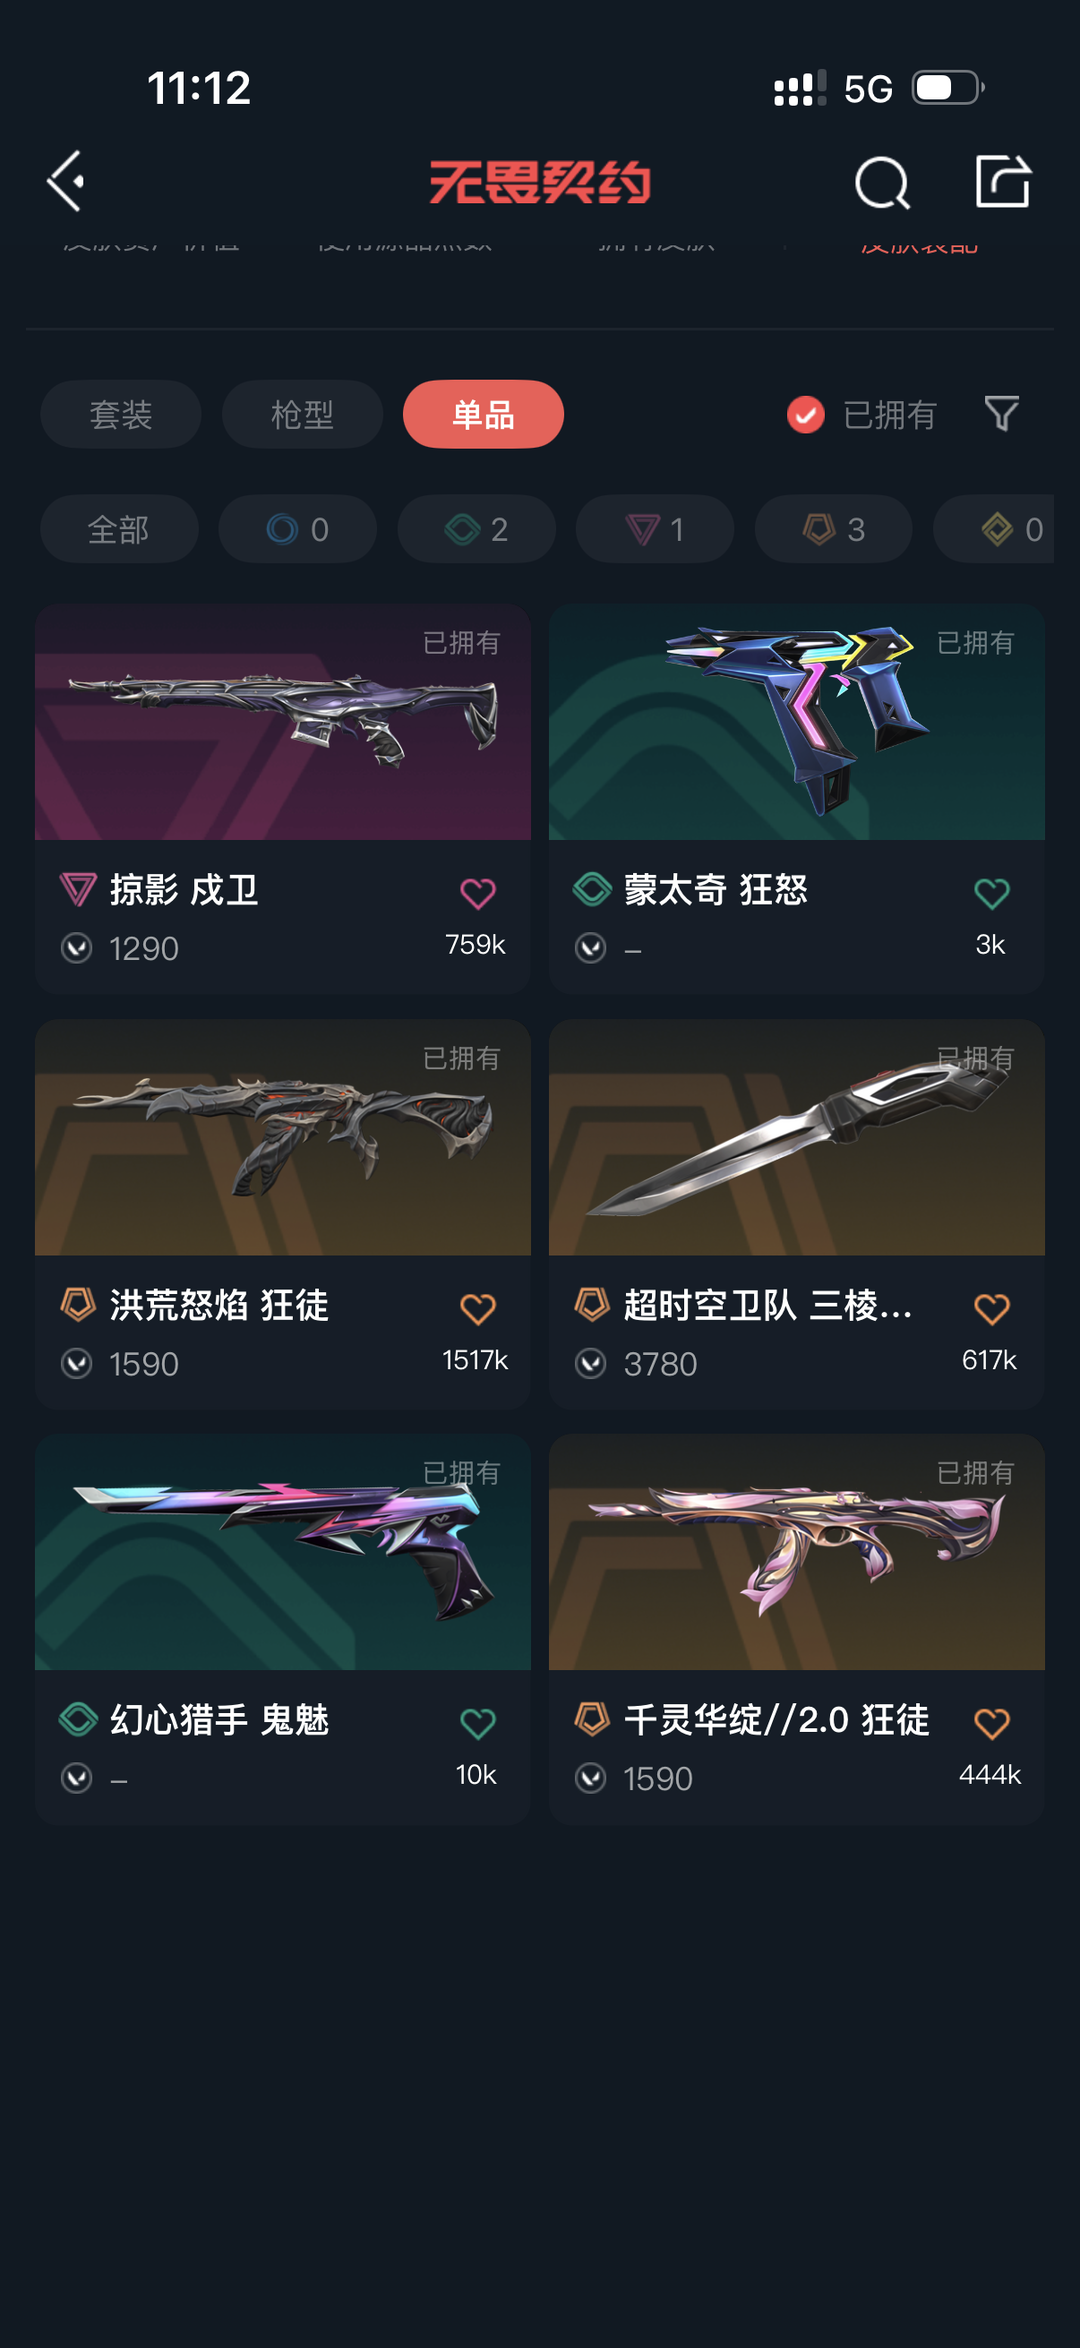The image size is (1080, 2348).
Task: Tap heart on 幻心猎手 鬼魅 card
Action: tap(478, 1723)
